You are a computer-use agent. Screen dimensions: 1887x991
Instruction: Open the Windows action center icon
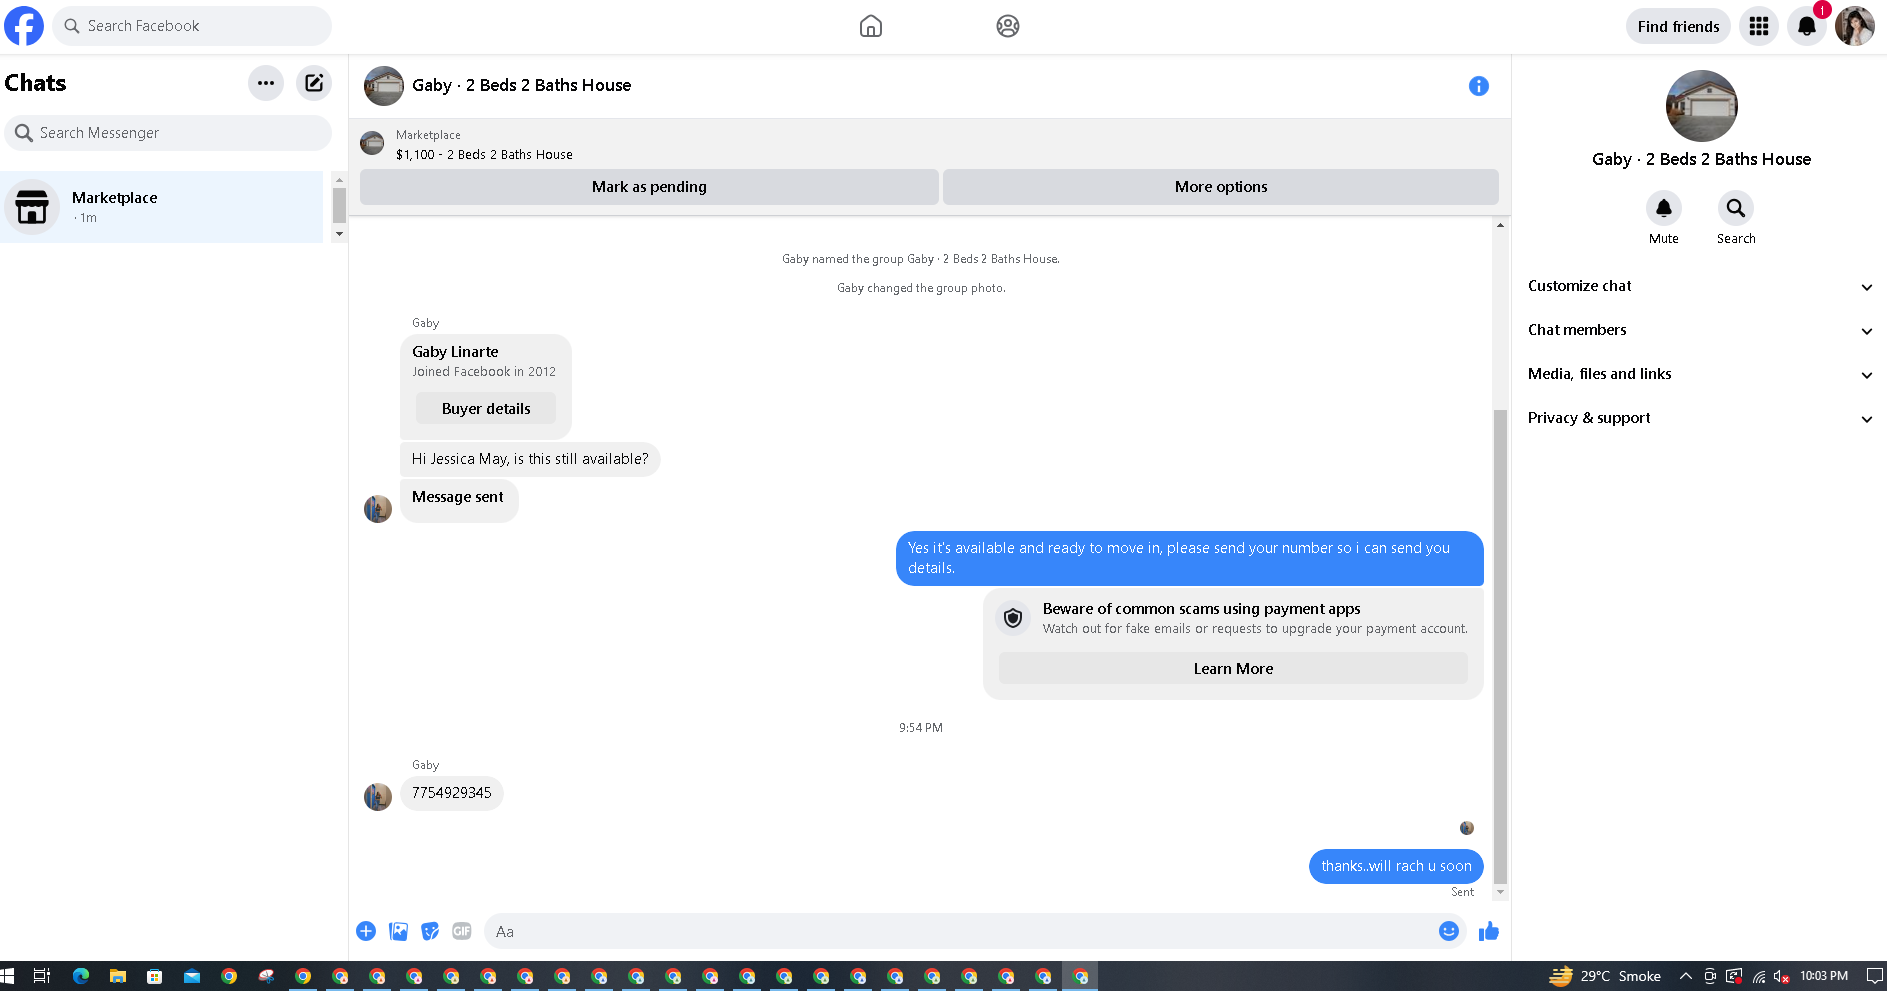(1874, 976)
